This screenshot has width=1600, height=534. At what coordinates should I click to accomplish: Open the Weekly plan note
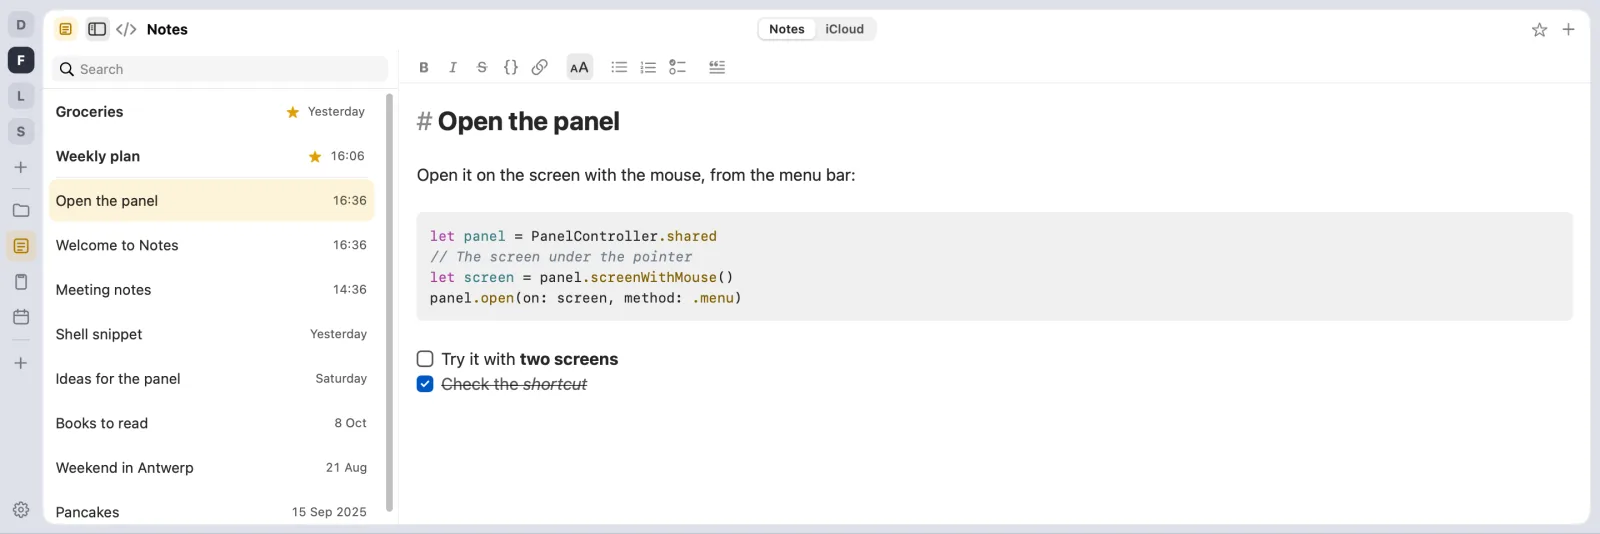(211, 156)
